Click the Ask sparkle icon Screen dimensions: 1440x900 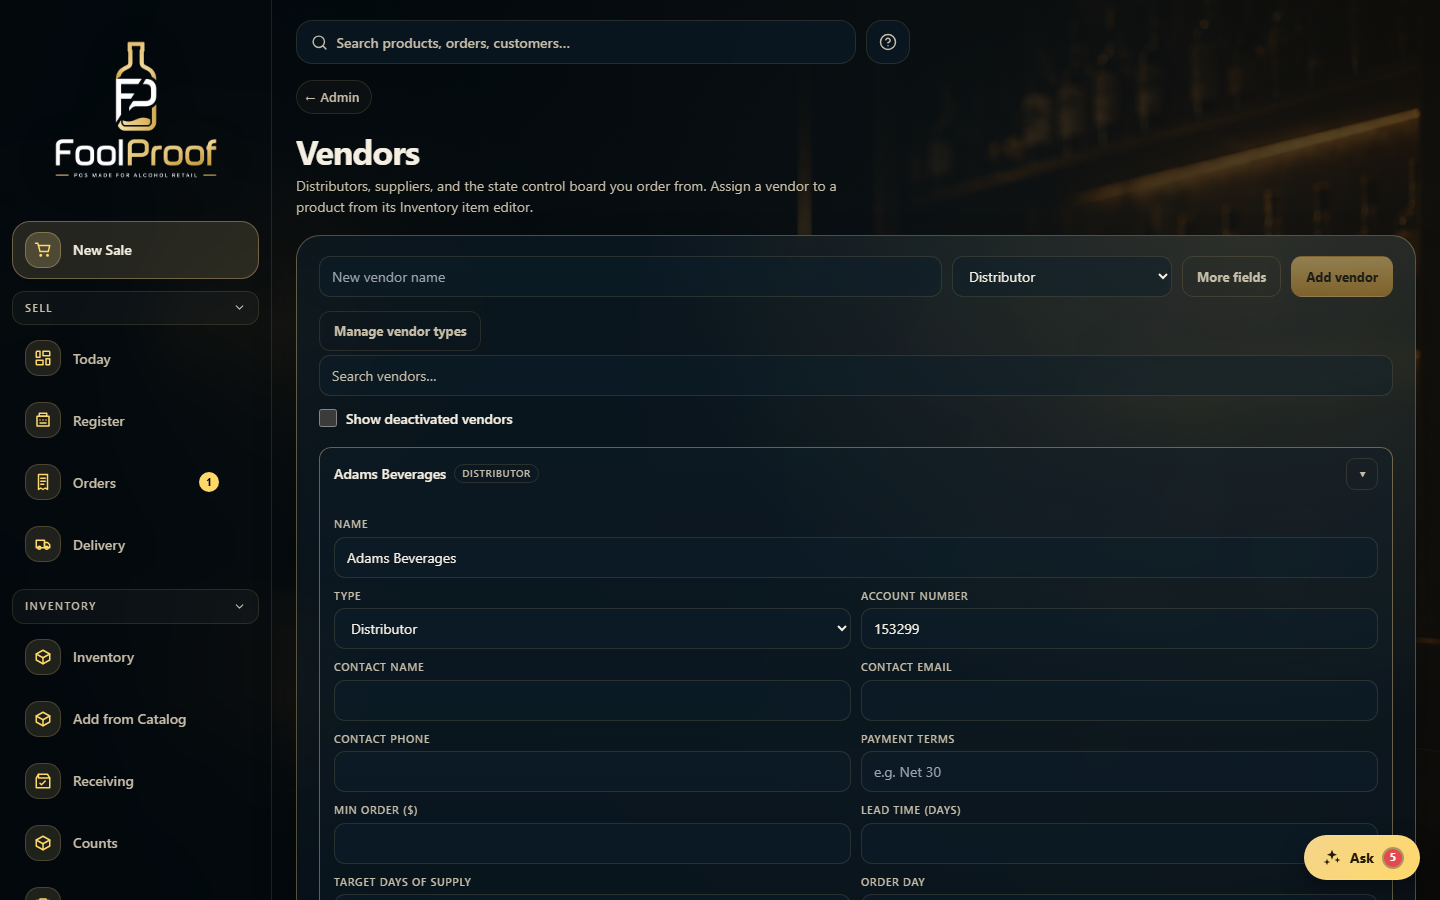tap(1332, 858)
